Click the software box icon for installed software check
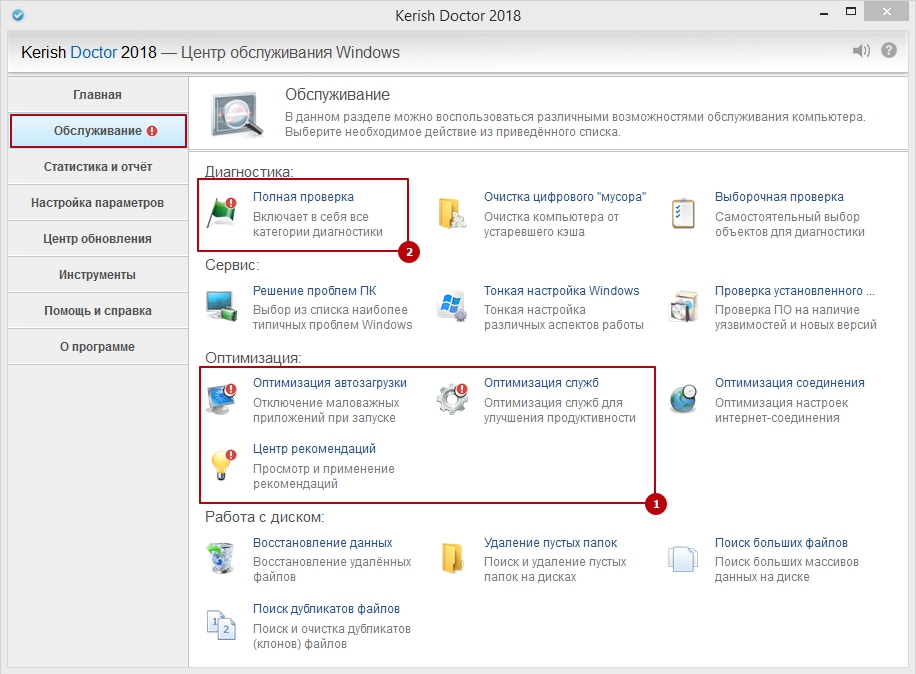The width and height of the screenshot is (916, 674). (x=683, y=306)
